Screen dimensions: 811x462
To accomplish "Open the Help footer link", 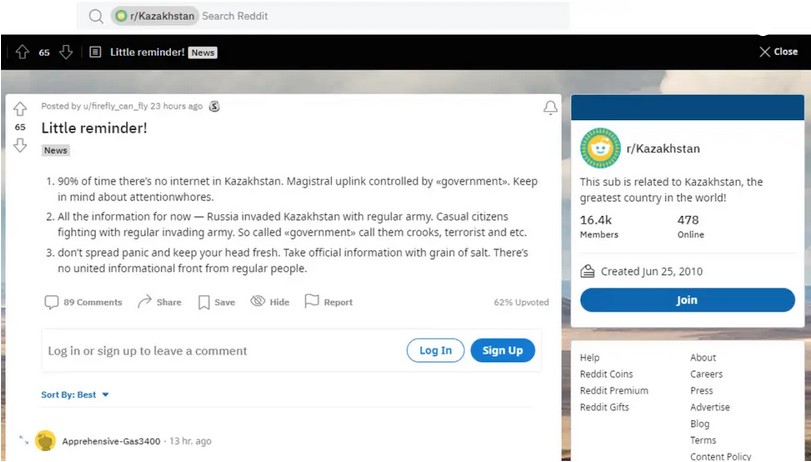I will 590,357.
